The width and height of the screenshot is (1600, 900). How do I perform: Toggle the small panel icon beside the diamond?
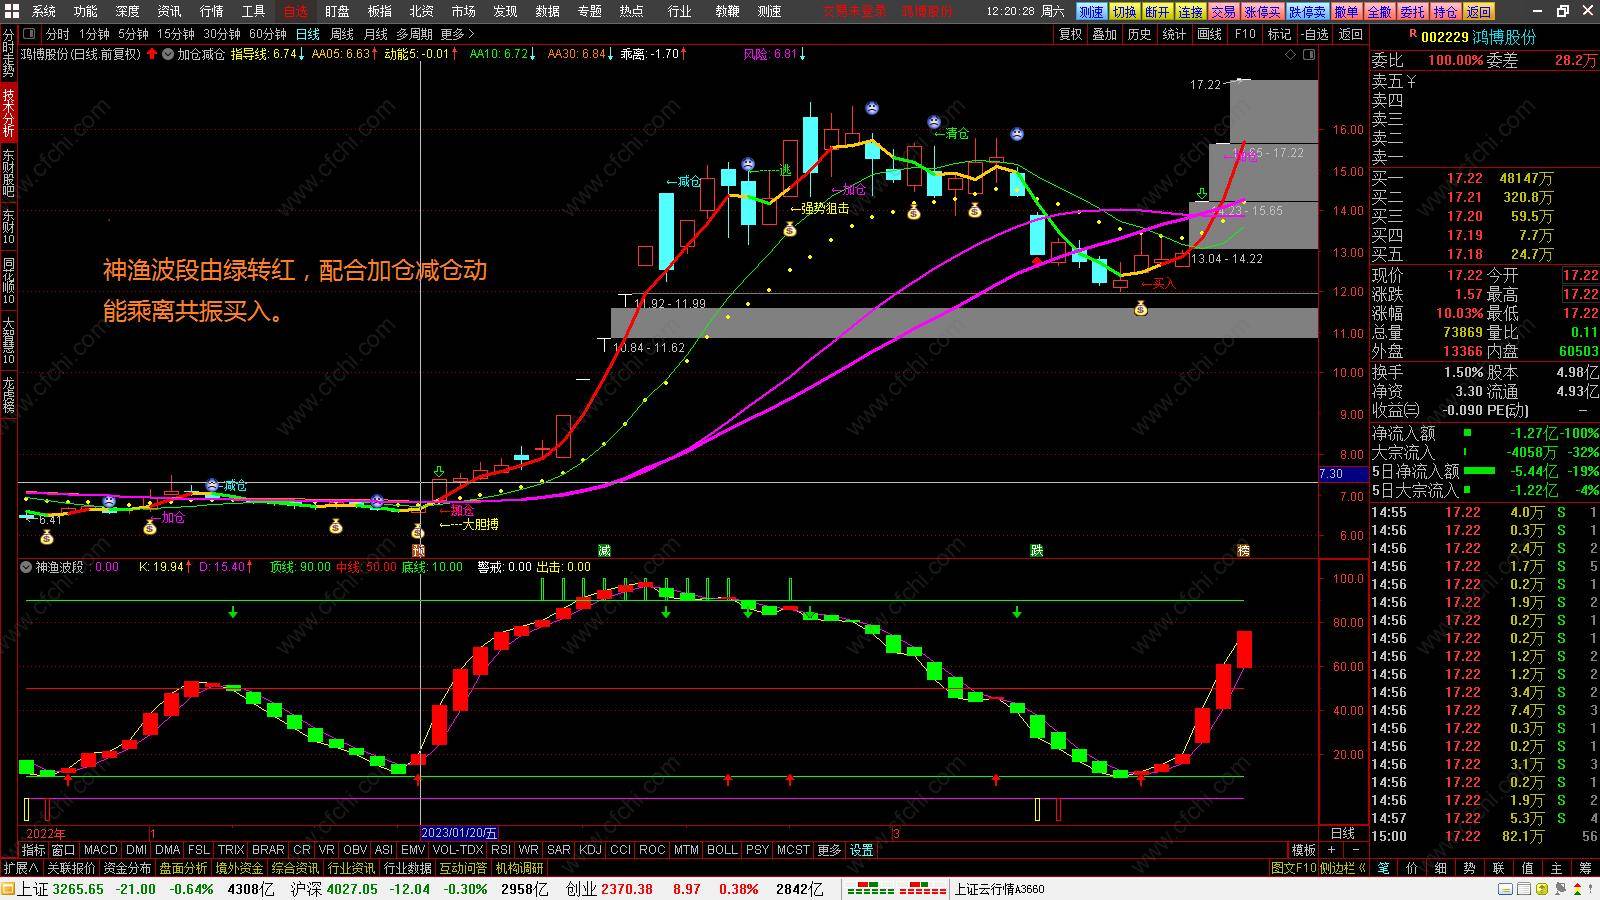point(1308,54)
